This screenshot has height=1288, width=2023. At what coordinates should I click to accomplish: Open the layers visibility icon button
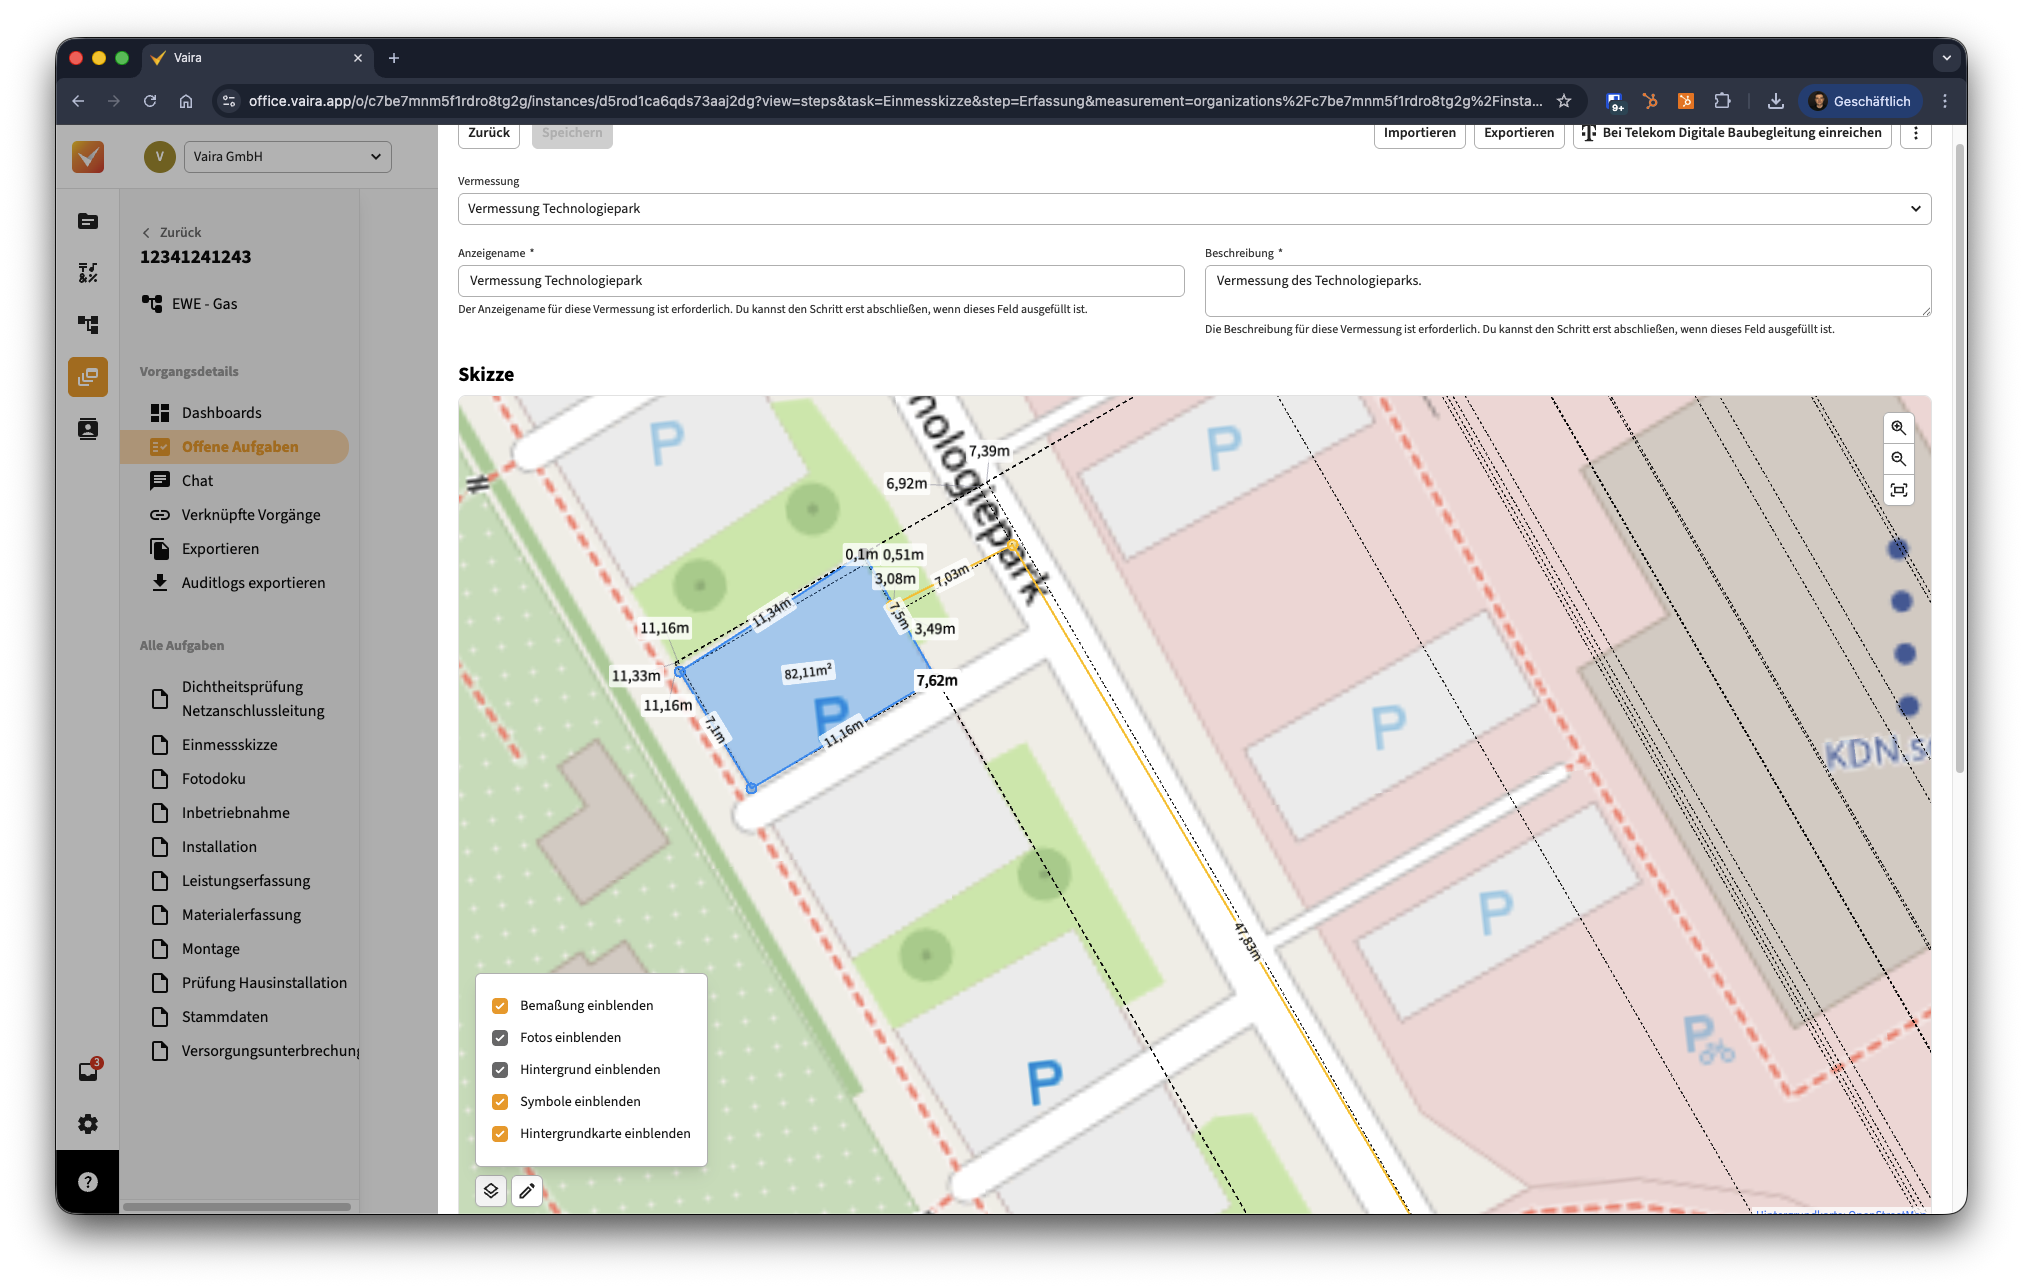(491, 1190)
